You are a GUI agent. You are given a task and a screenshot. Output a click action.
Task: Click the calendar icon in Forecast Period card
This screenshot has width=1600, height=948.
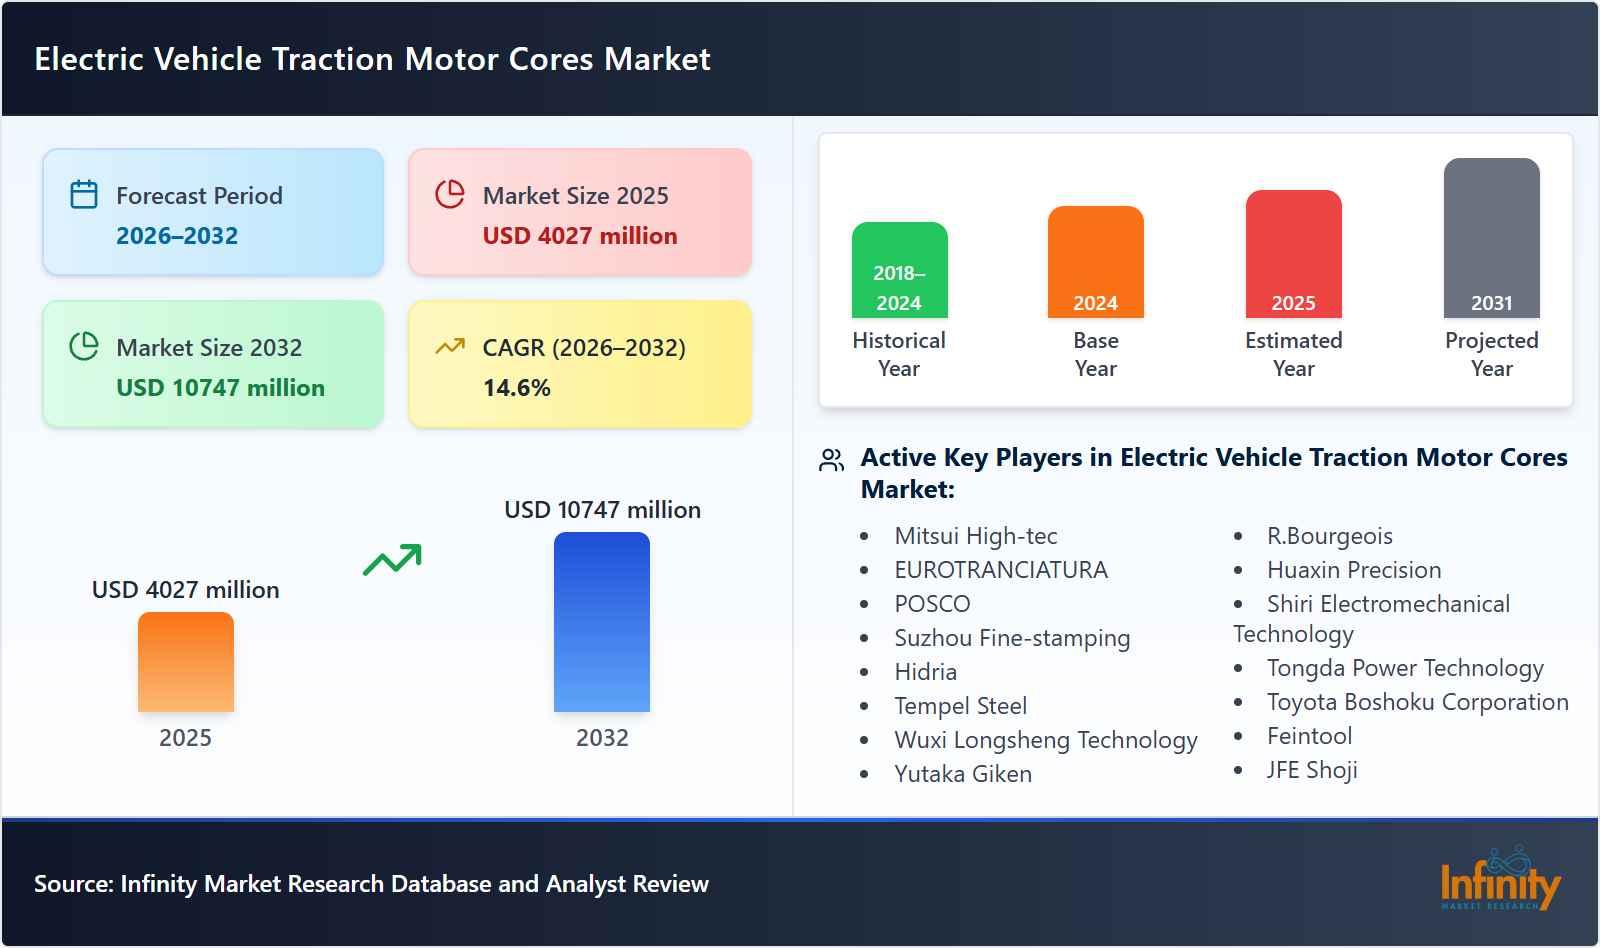click(85, 196)
